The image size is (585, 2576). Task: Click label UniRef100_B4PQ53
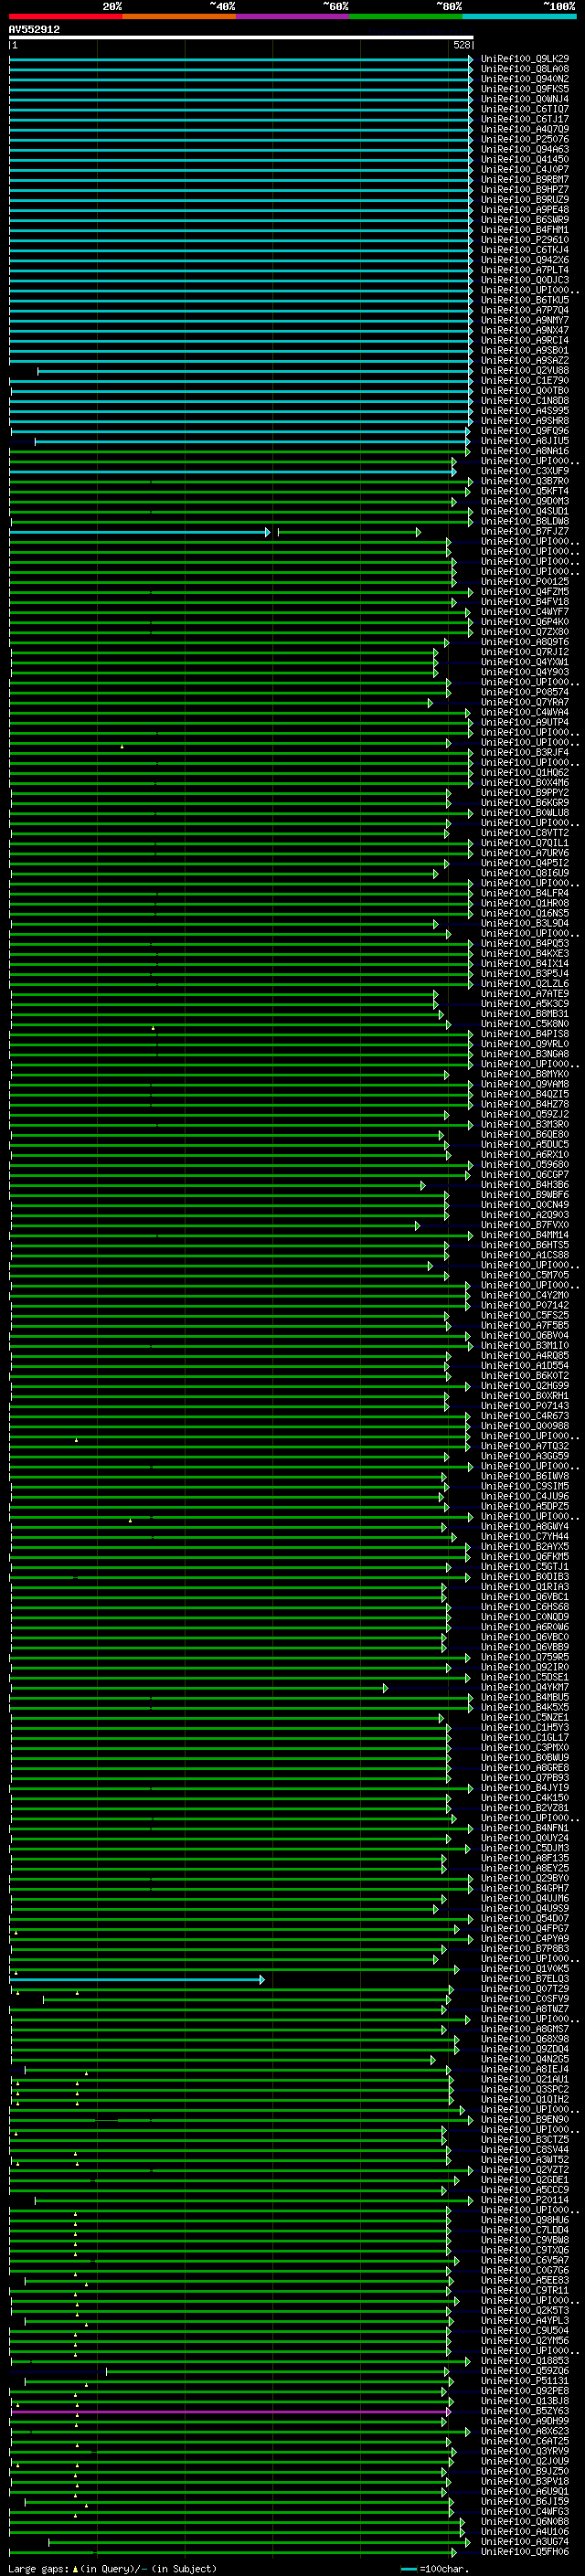click(x=525, y=943)
